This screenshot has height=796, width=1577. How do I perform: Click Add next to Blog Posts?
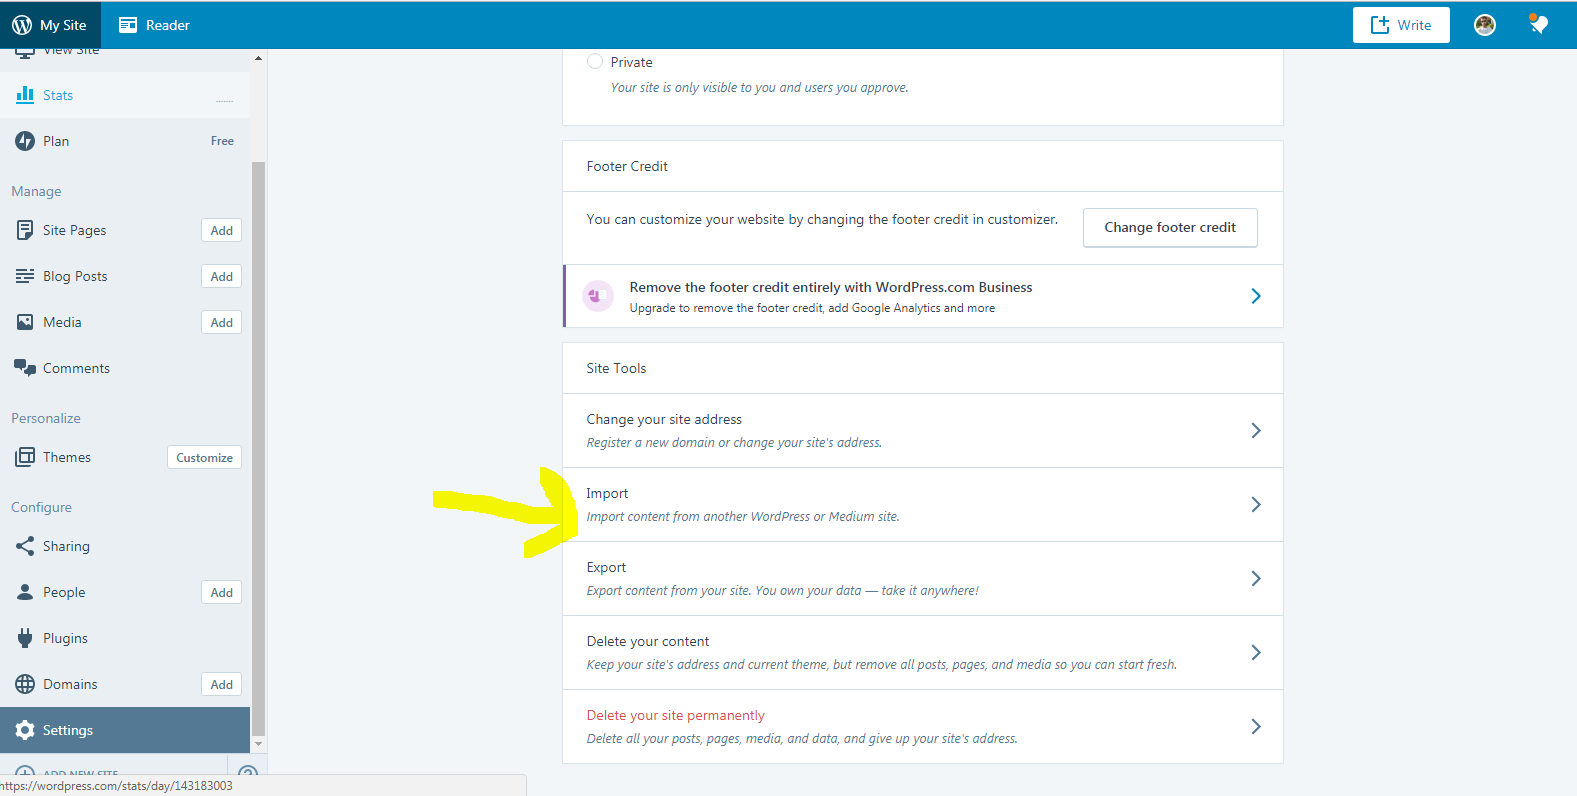221,277
